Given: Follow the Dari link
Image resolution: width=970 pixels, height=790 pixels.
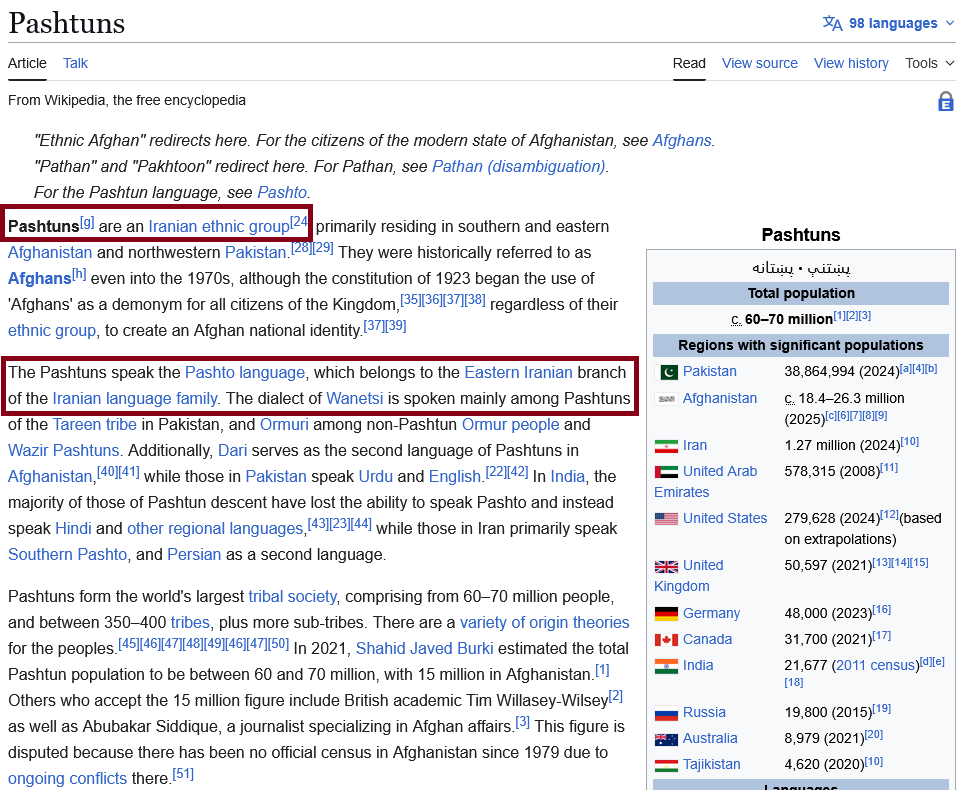Looking at the screenshot, I should pyautogui.click(x=233, y=450).
